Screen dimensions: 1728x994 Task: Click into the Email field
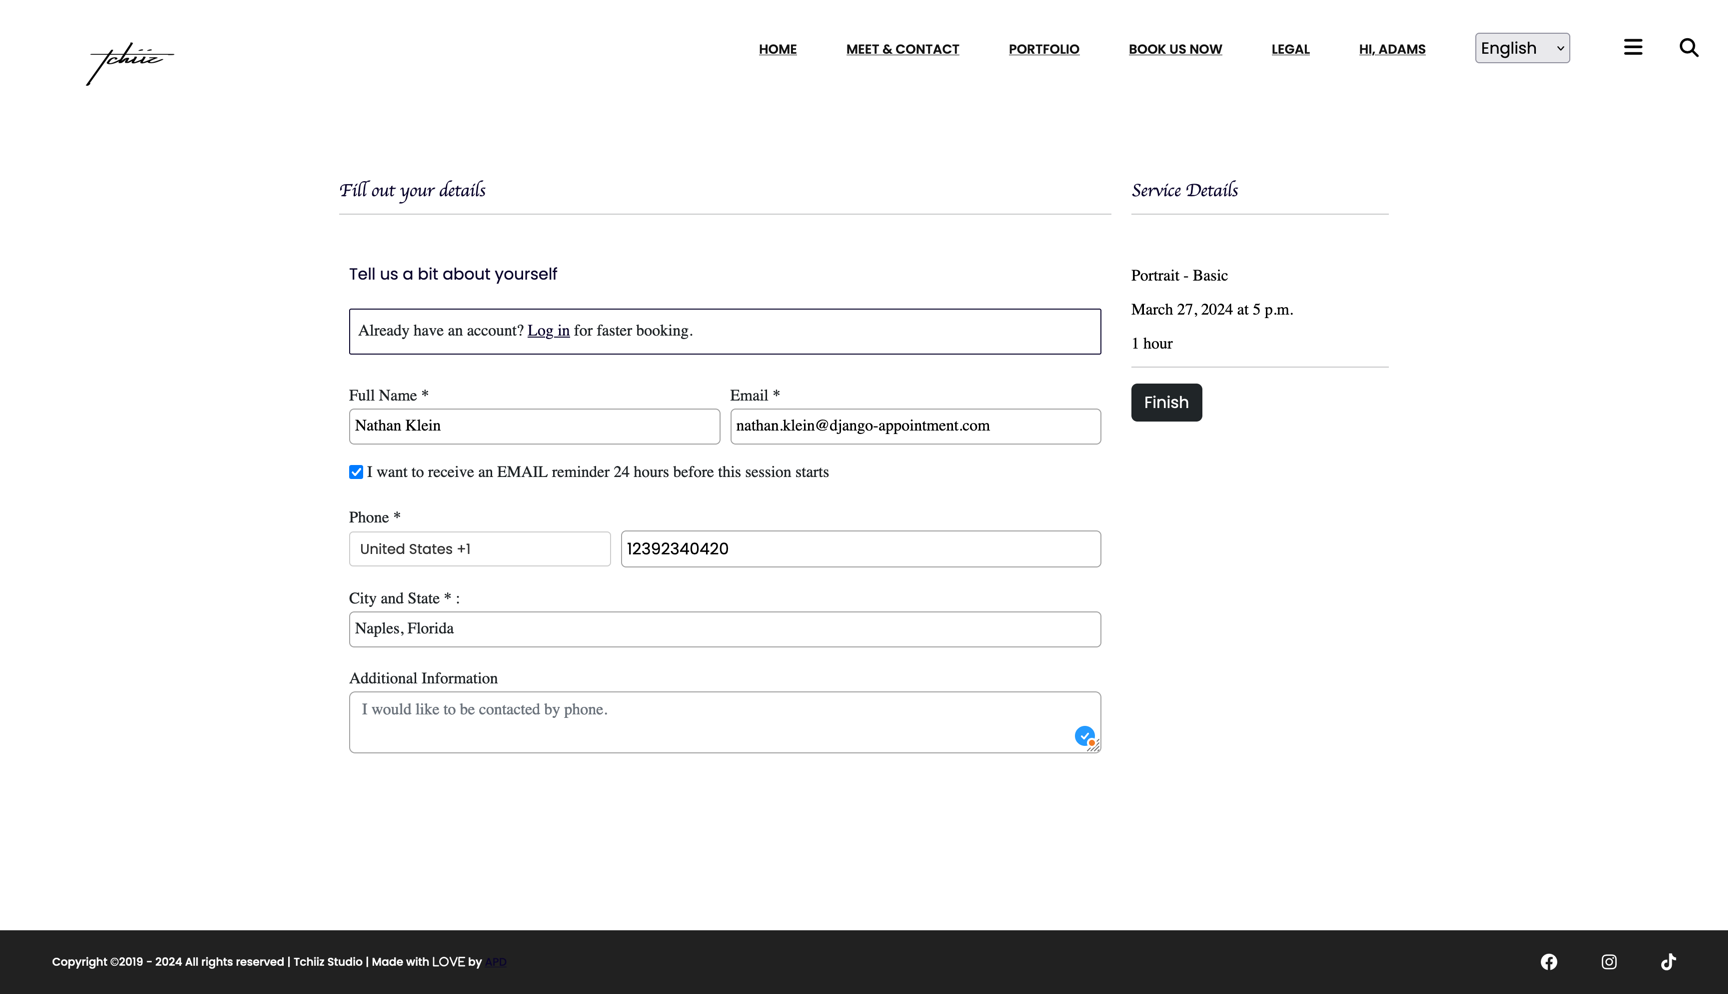[915, 426]
